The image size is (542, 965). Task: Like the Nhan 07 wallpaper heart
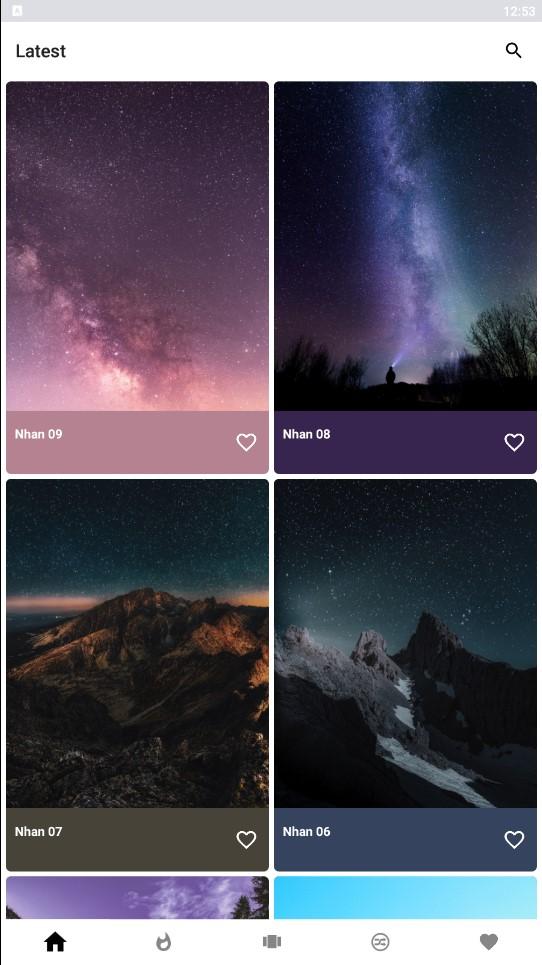(x=246, y=839)
